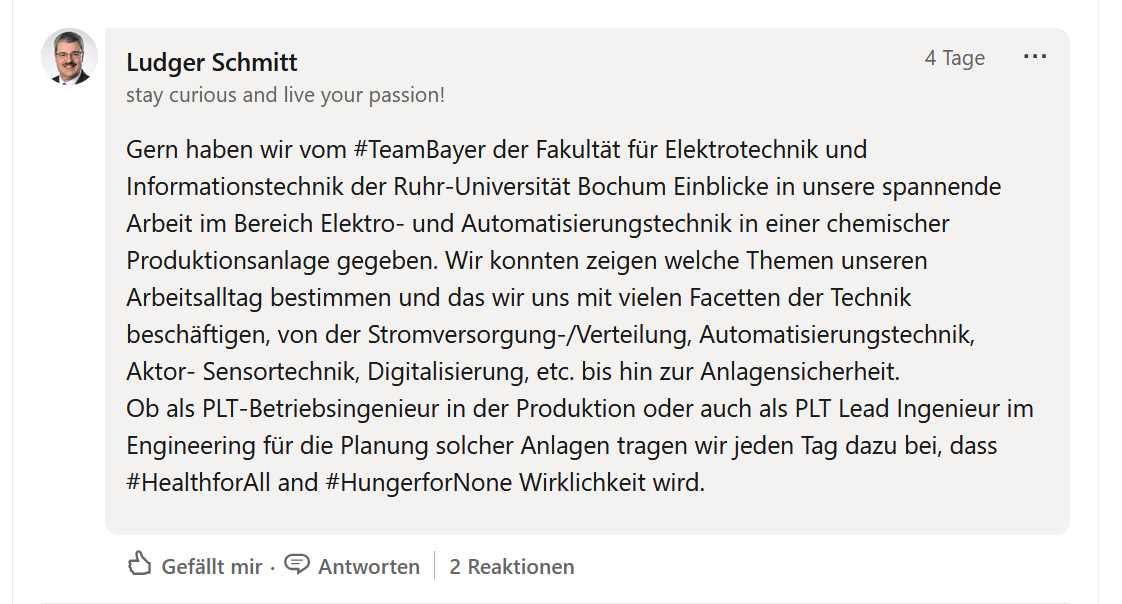Screen dimensions: 1122x604
Task: Click the Ludger Schmitt name link
Action: click(x=211, y=62)
